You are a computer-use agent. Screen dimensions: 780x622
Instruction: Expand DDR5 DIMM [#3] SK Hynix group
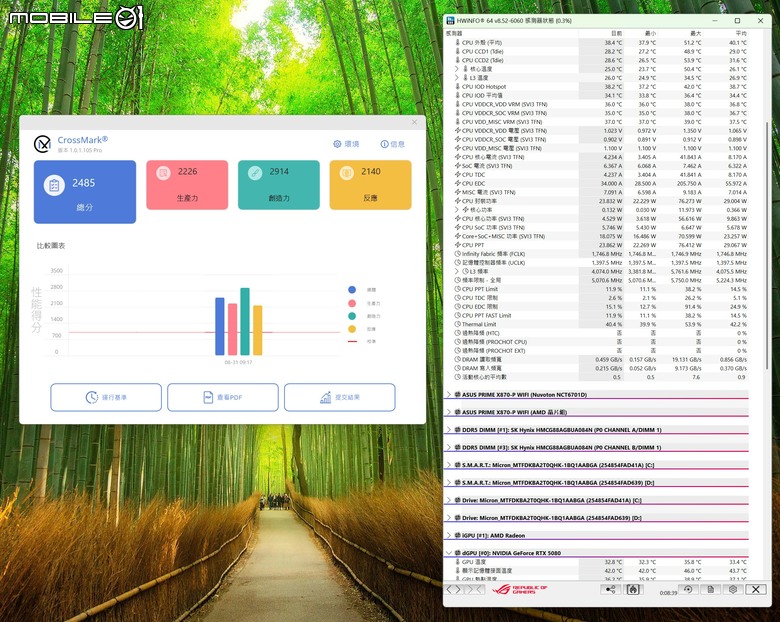449,447
